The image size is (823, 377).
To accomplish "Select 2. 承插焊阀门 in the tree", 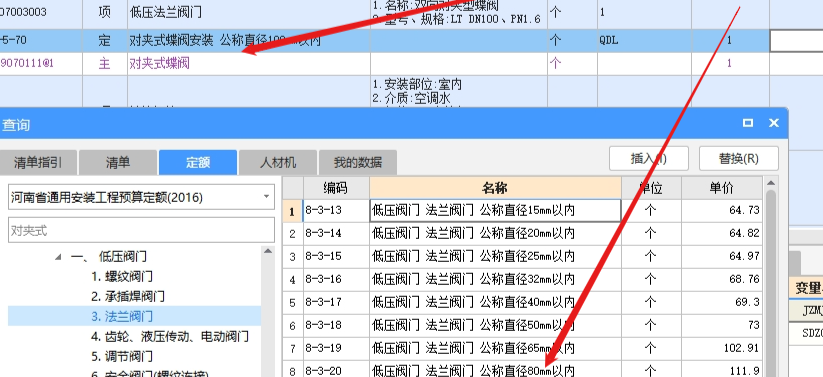I will click(x=128, y=297).
